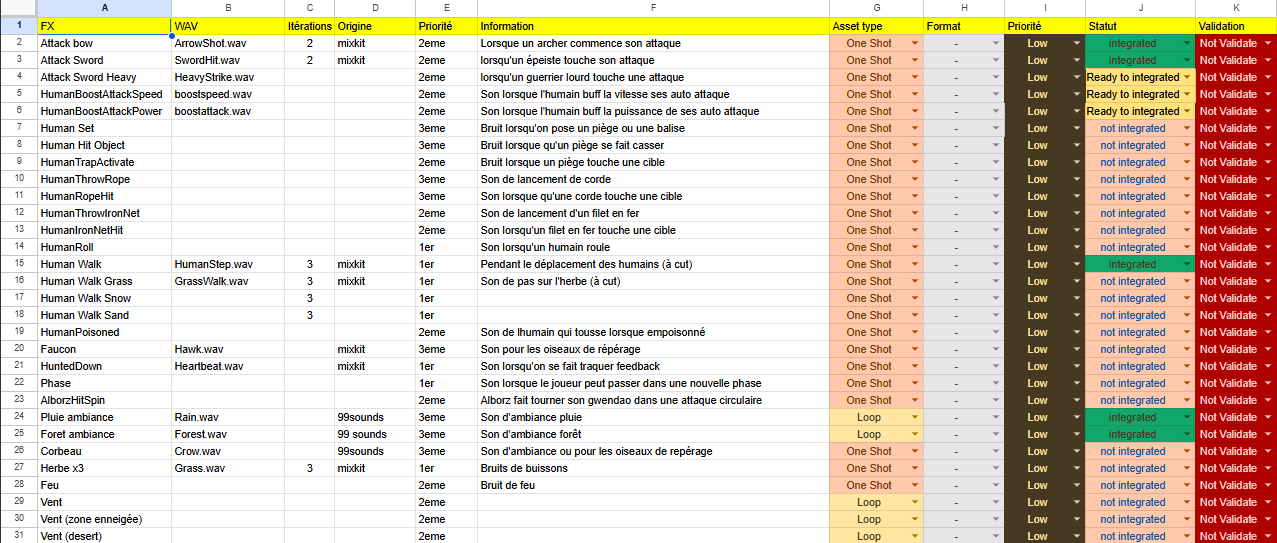The width and height of the screenshot is (1277, 543).
Task: Open integrated Statut dropdown for Foret ambiance row
Action: click(x=1186, y=434)
